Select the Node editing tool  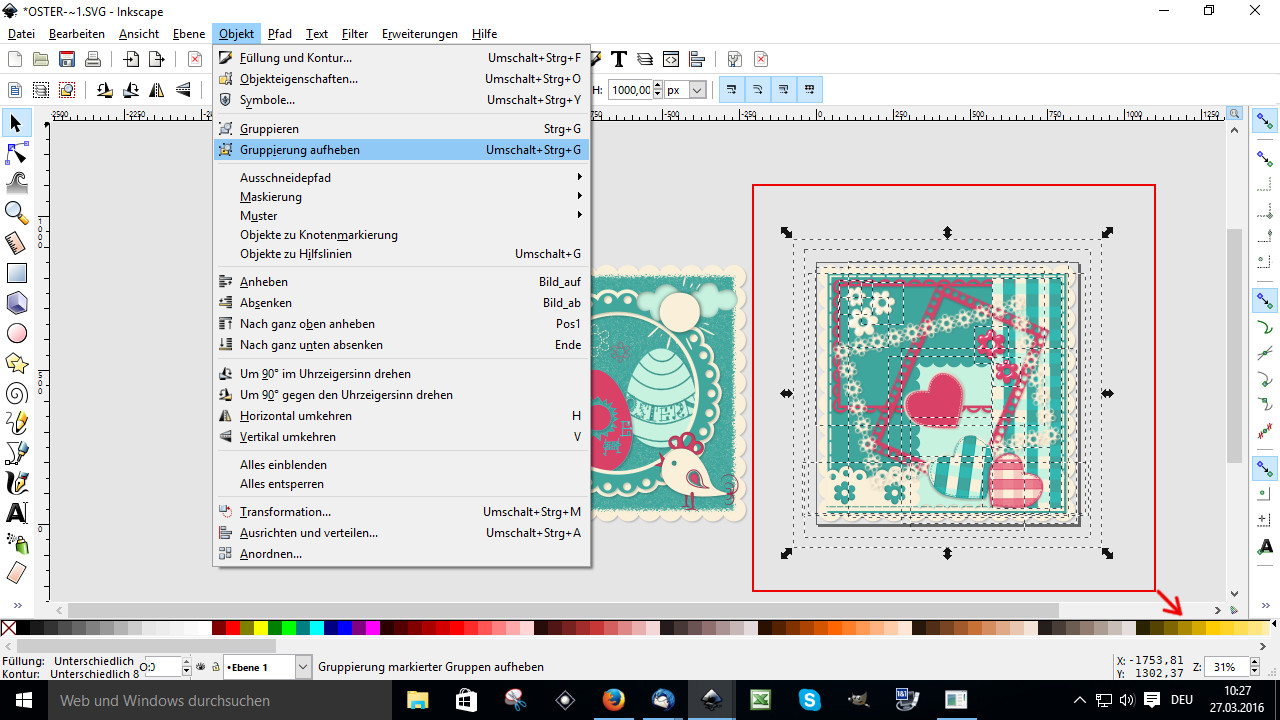click(16, 153)
